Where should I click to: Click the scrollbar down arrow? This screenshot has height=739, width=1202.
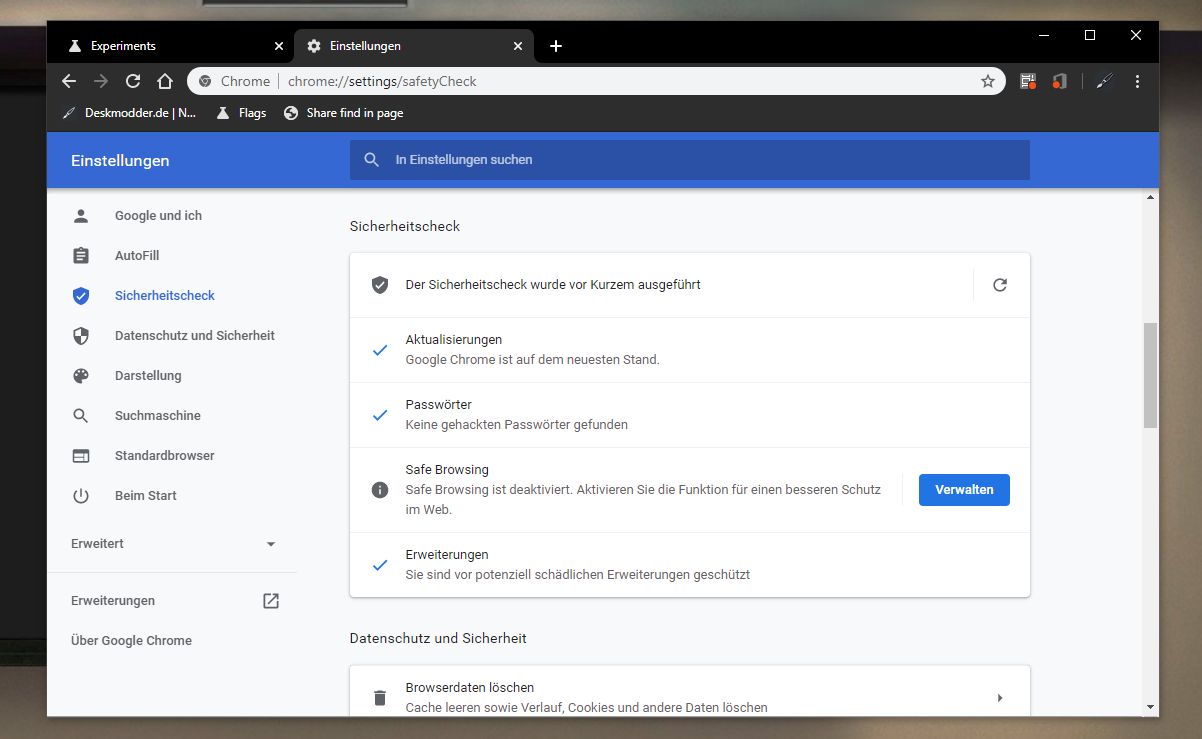(x=1150, y=708)
